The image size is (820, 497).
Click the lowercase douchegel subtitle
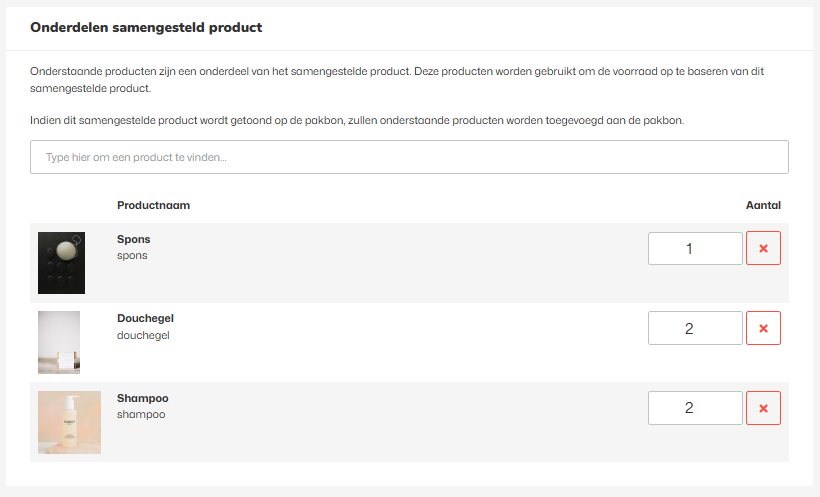coord(143,335)
